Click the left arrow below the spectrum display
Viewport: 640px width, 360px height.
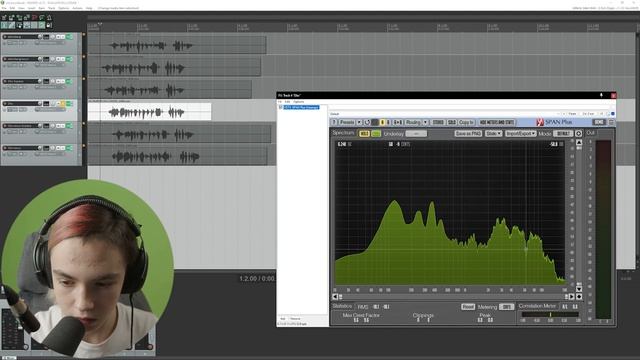(335, 297)
